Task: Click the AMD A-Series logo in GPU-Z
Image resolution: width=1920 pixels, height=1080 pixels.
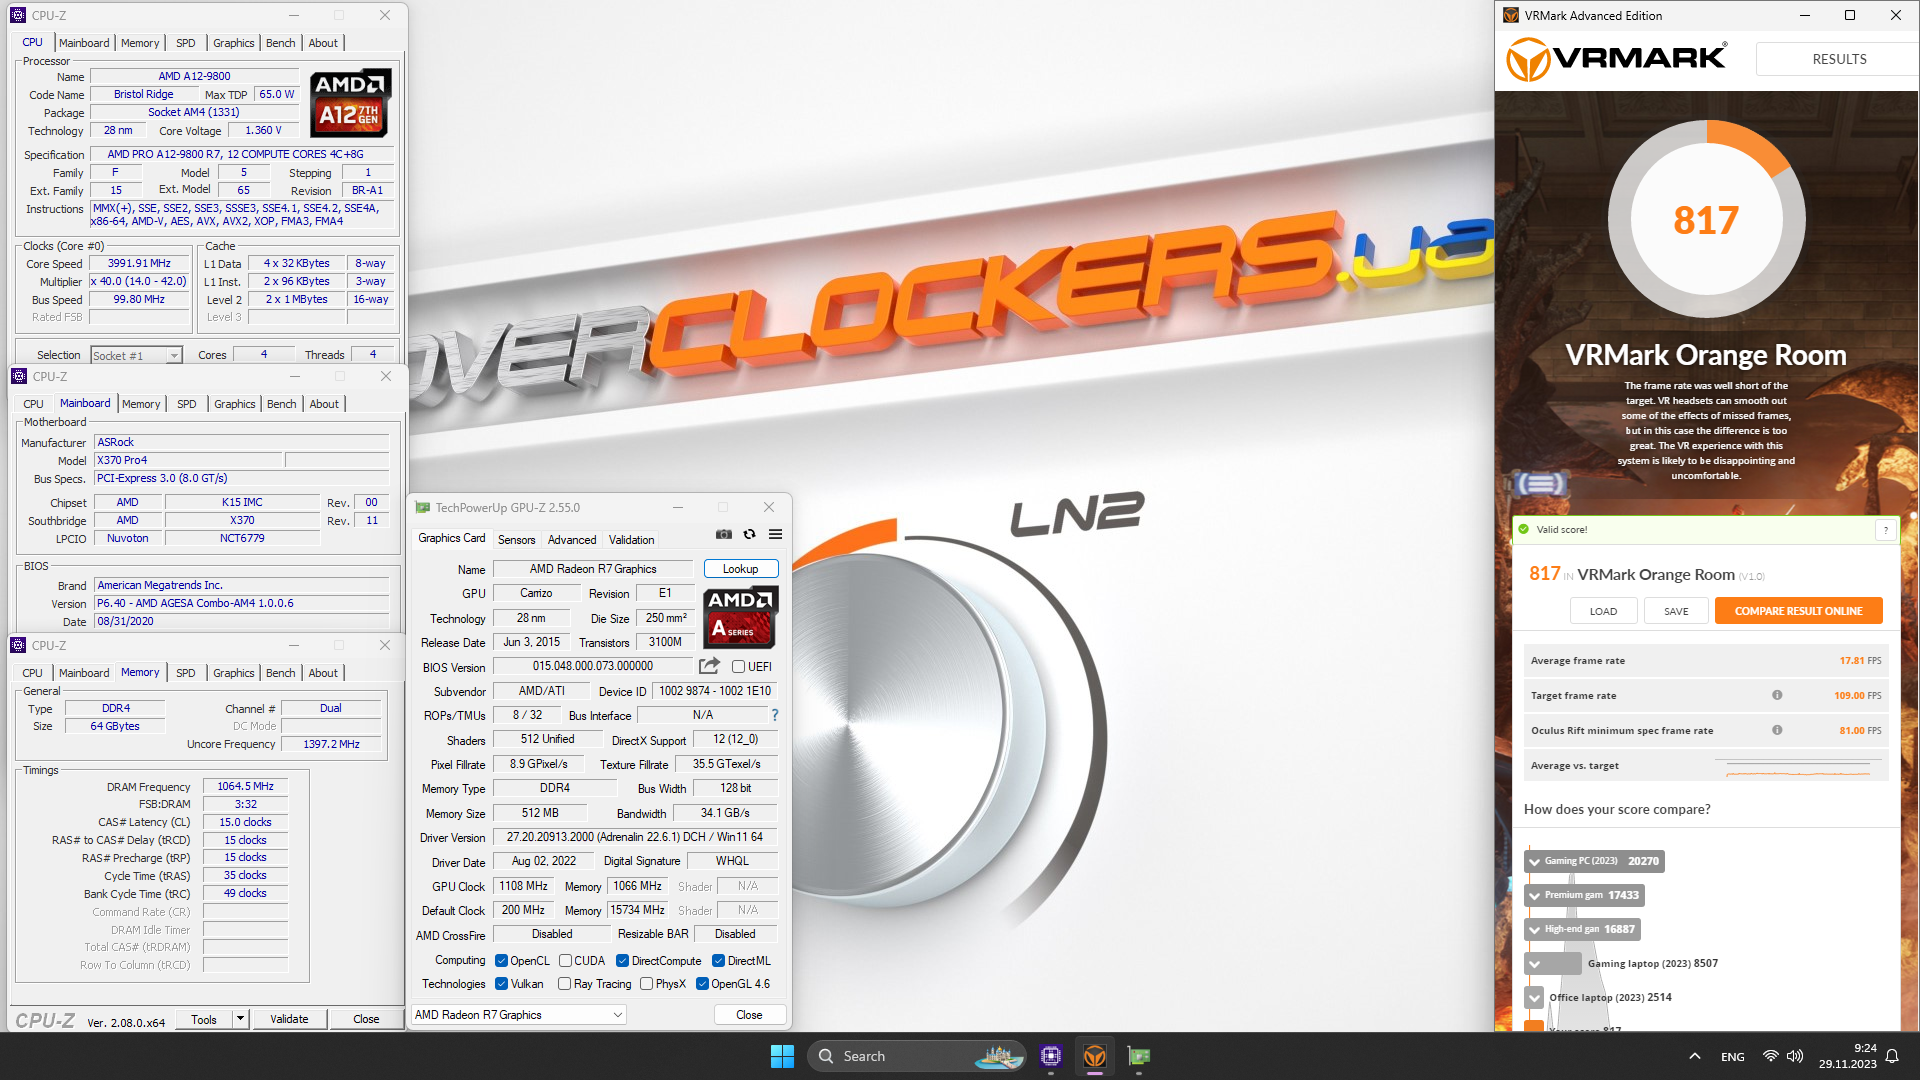Action: (740, 617)
